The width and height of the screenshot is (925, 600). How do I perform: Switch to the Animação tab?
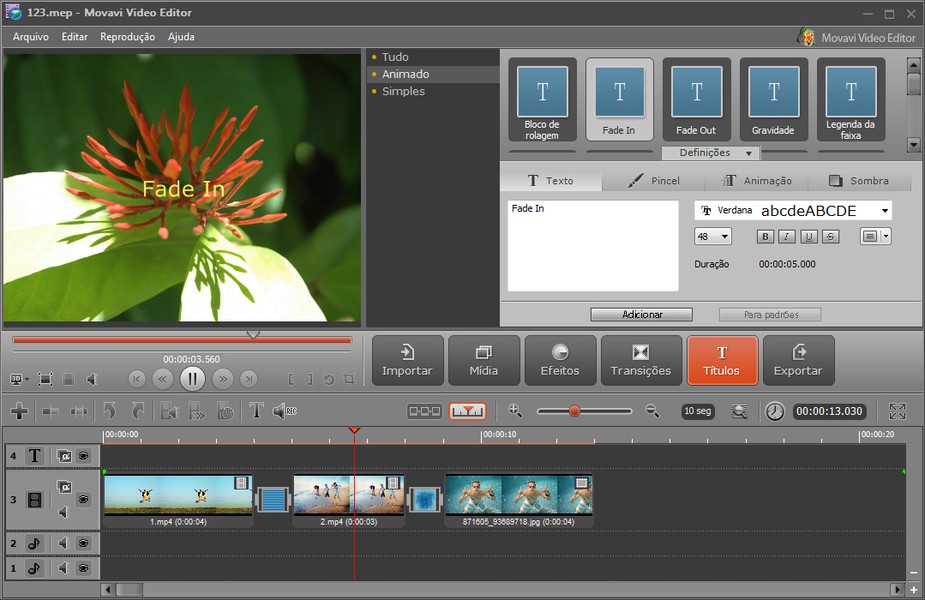757,181
